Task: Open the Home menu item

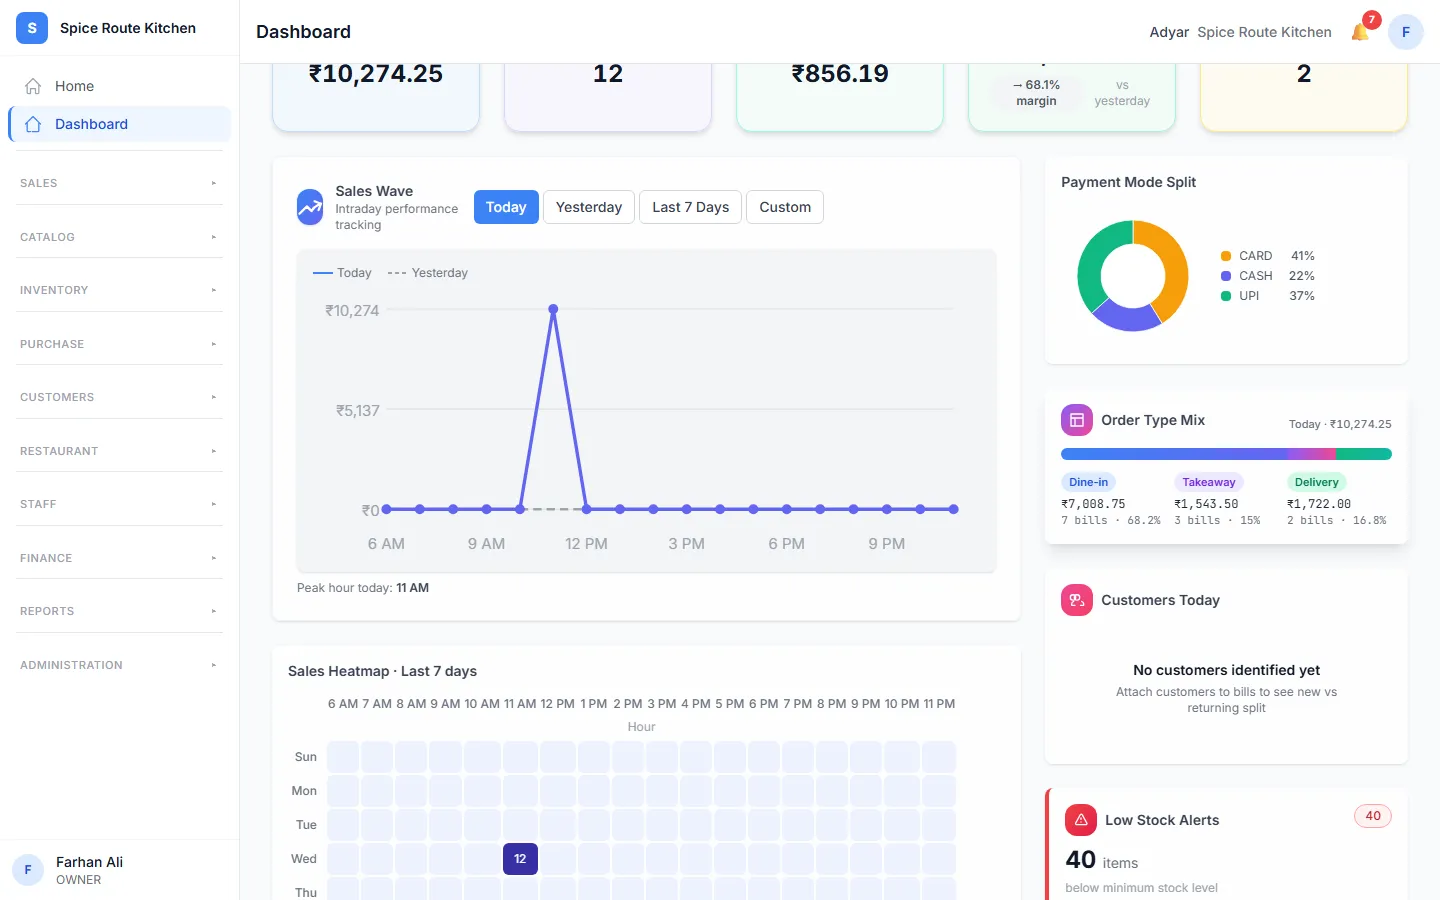Action: tap(119, 86)
